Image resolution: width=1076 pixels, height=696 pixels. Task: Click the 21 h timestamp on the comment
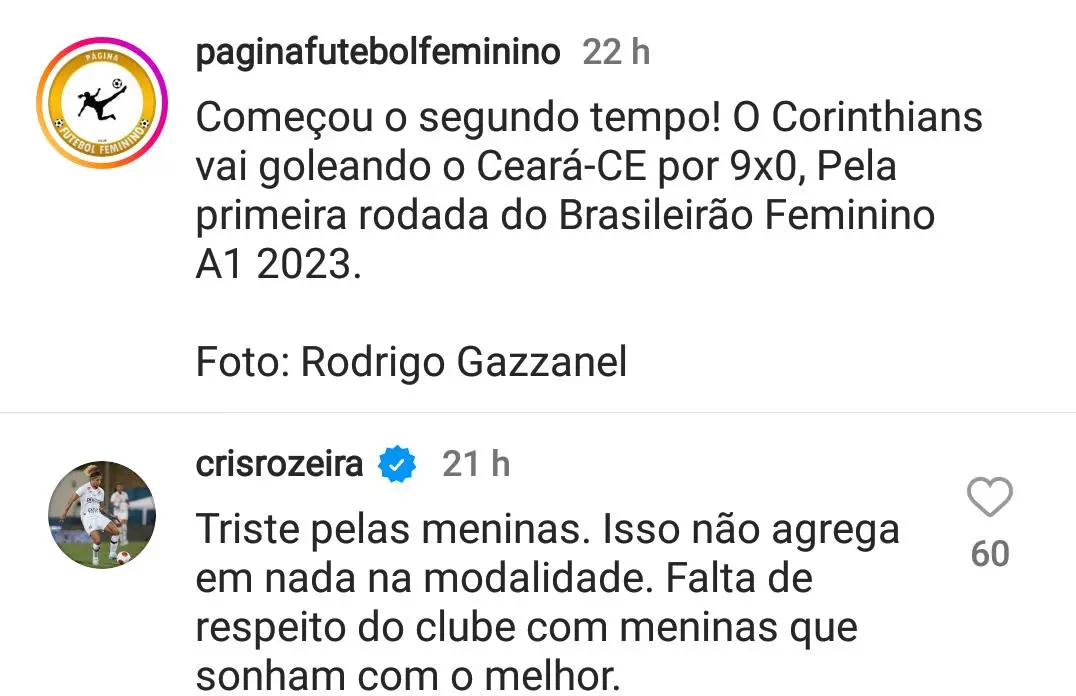pos(475,463)
